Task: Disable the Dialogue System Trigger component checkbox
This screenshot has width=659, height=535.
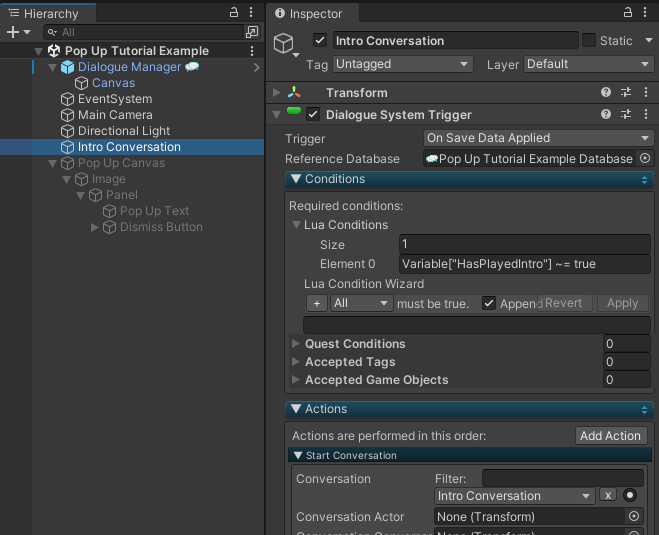Action: coord(313,114)
